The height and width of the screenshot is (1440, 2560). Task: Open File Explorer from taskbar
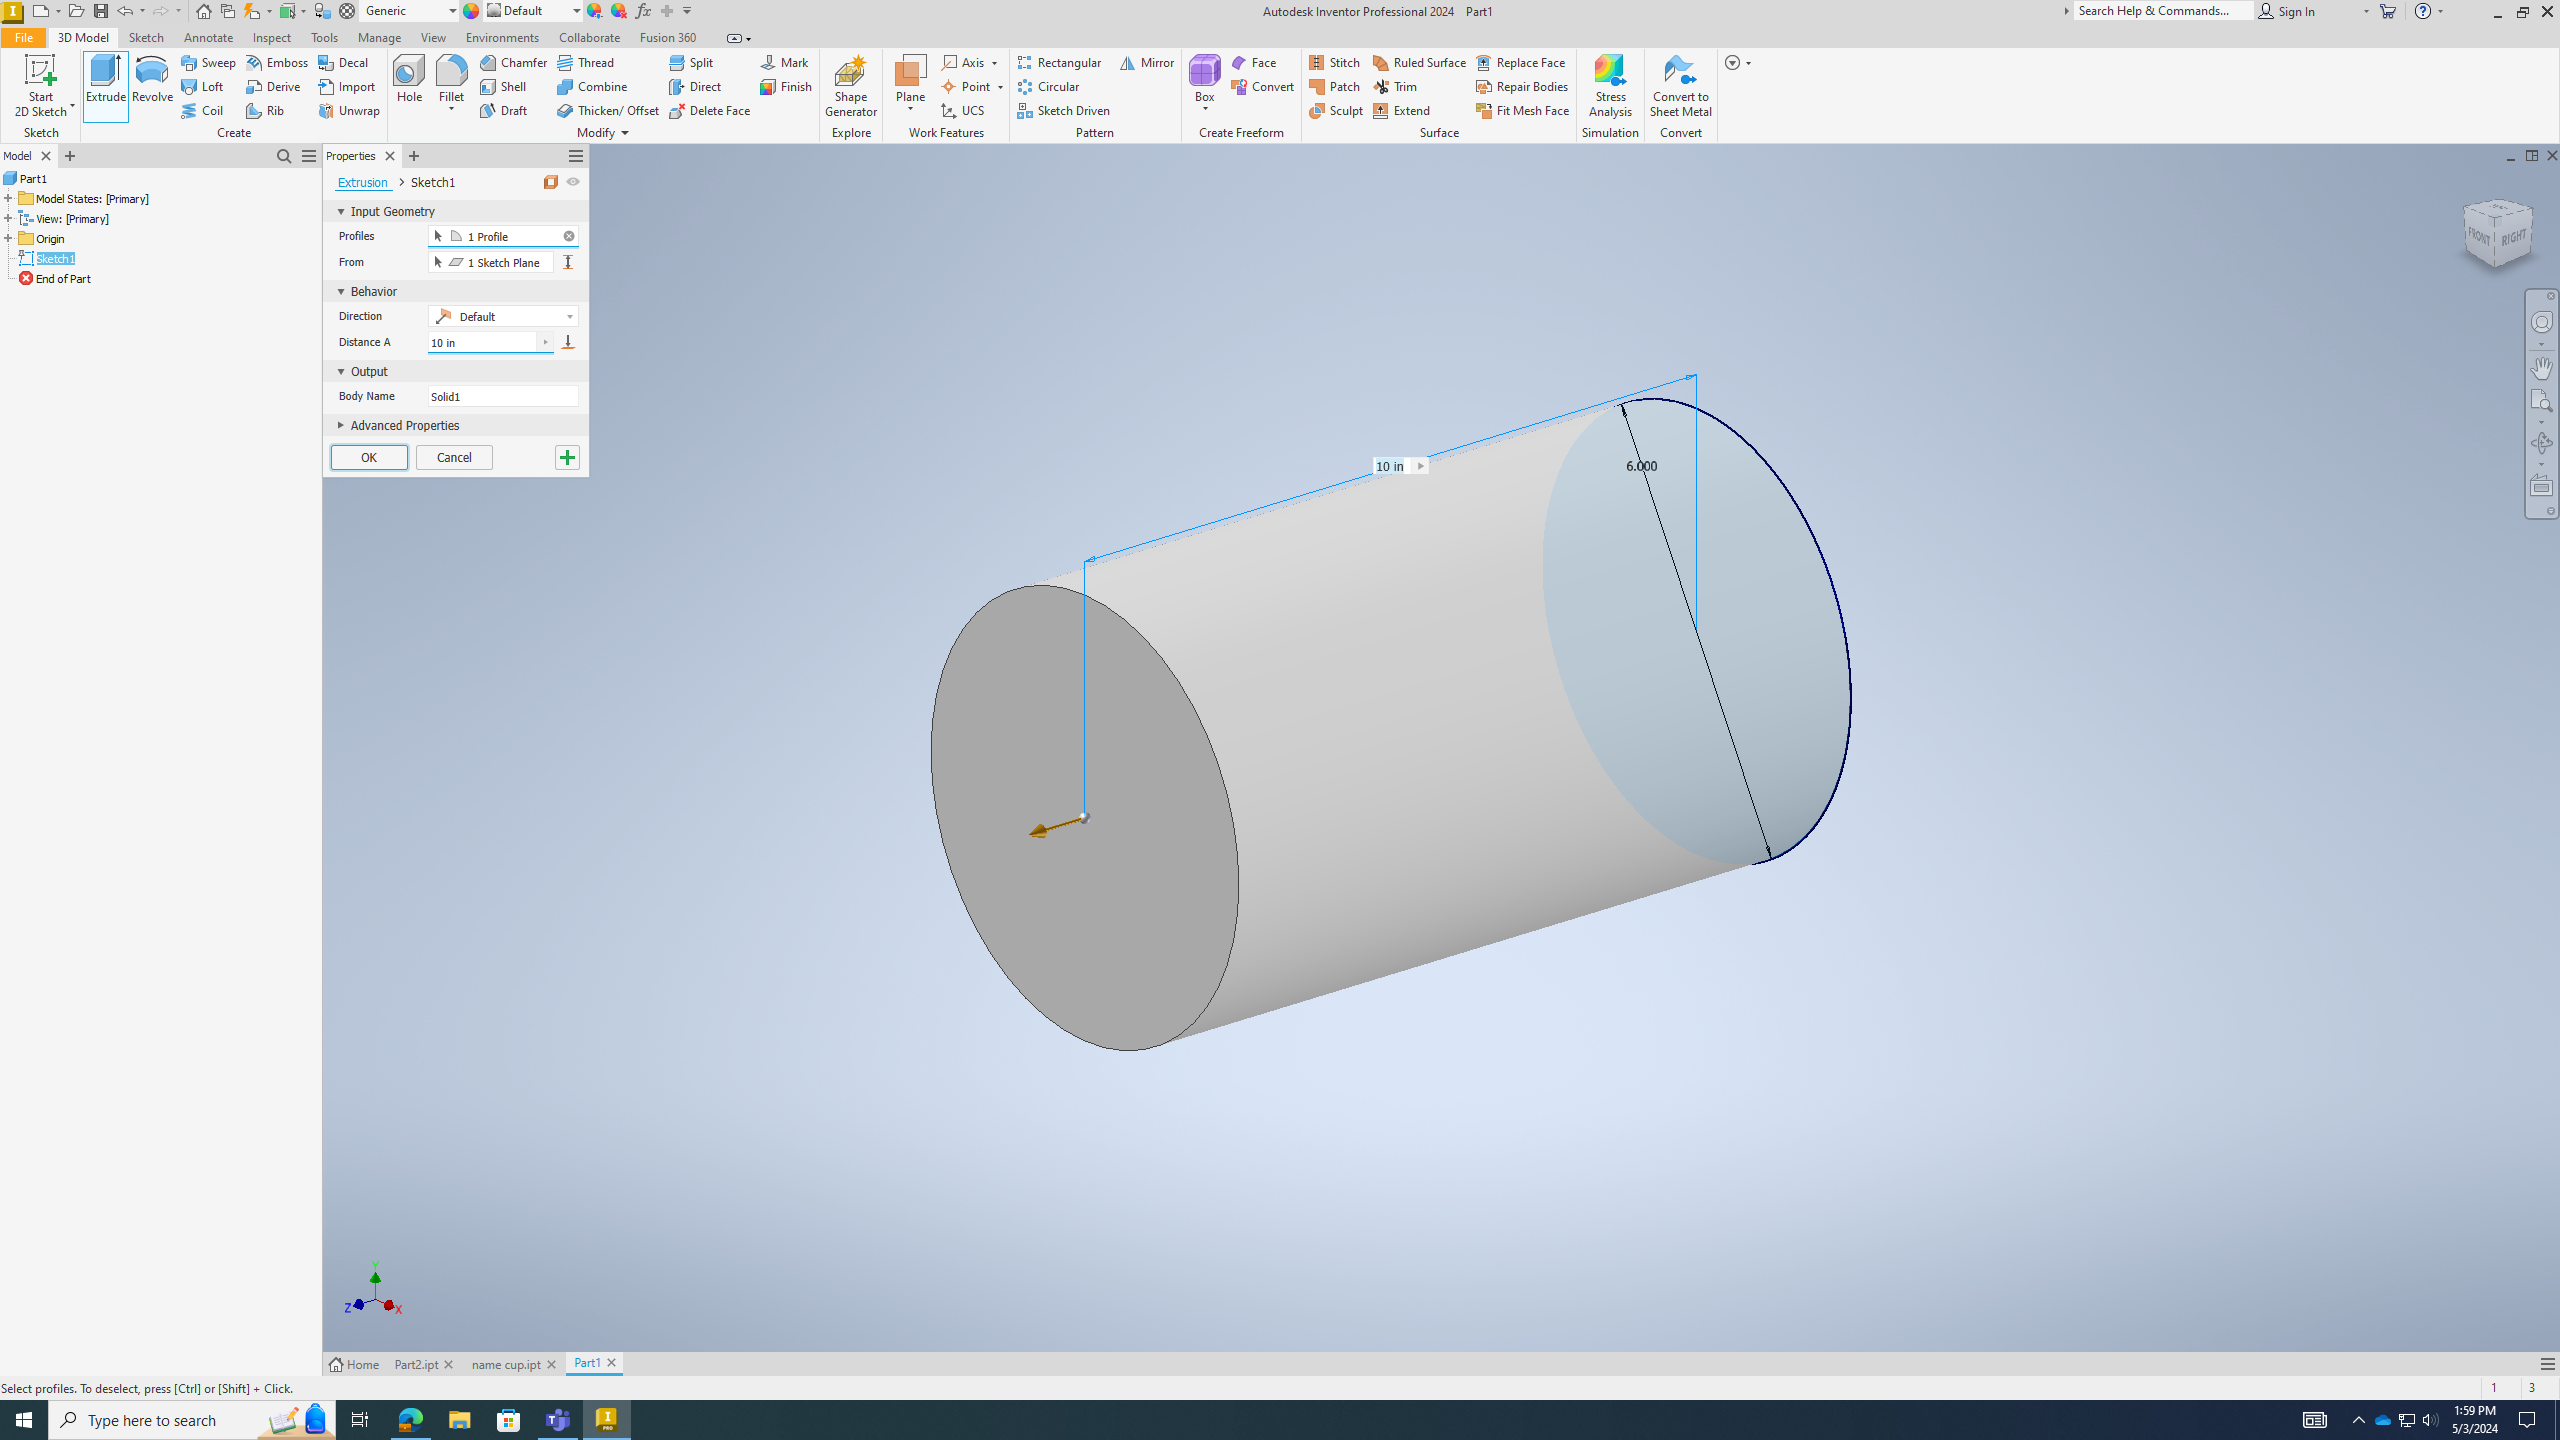click(459, 1419)
